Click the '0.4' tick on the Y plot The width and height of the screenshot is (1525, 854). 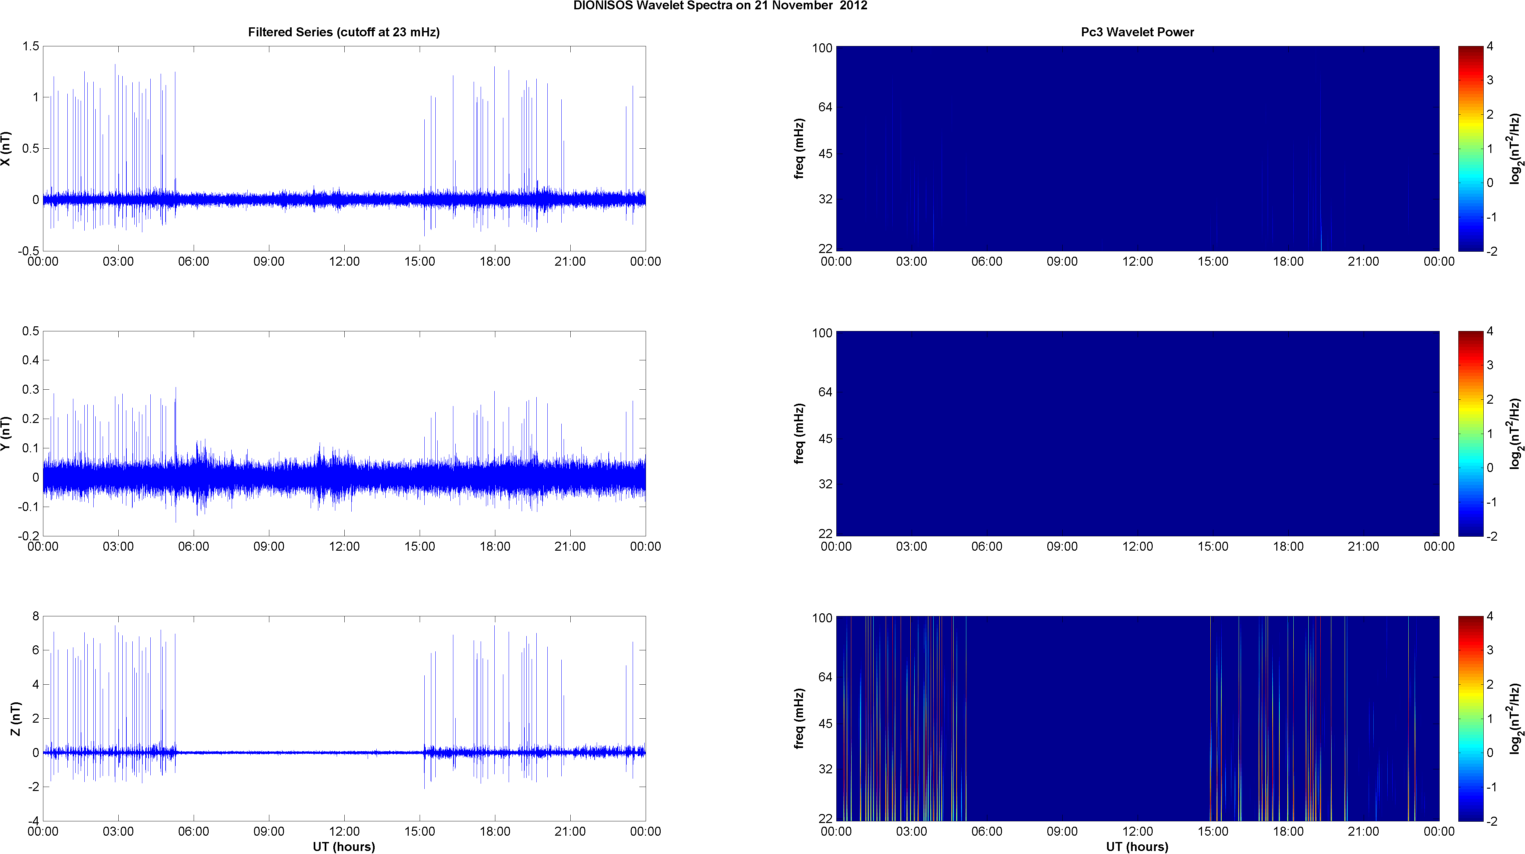30,360
